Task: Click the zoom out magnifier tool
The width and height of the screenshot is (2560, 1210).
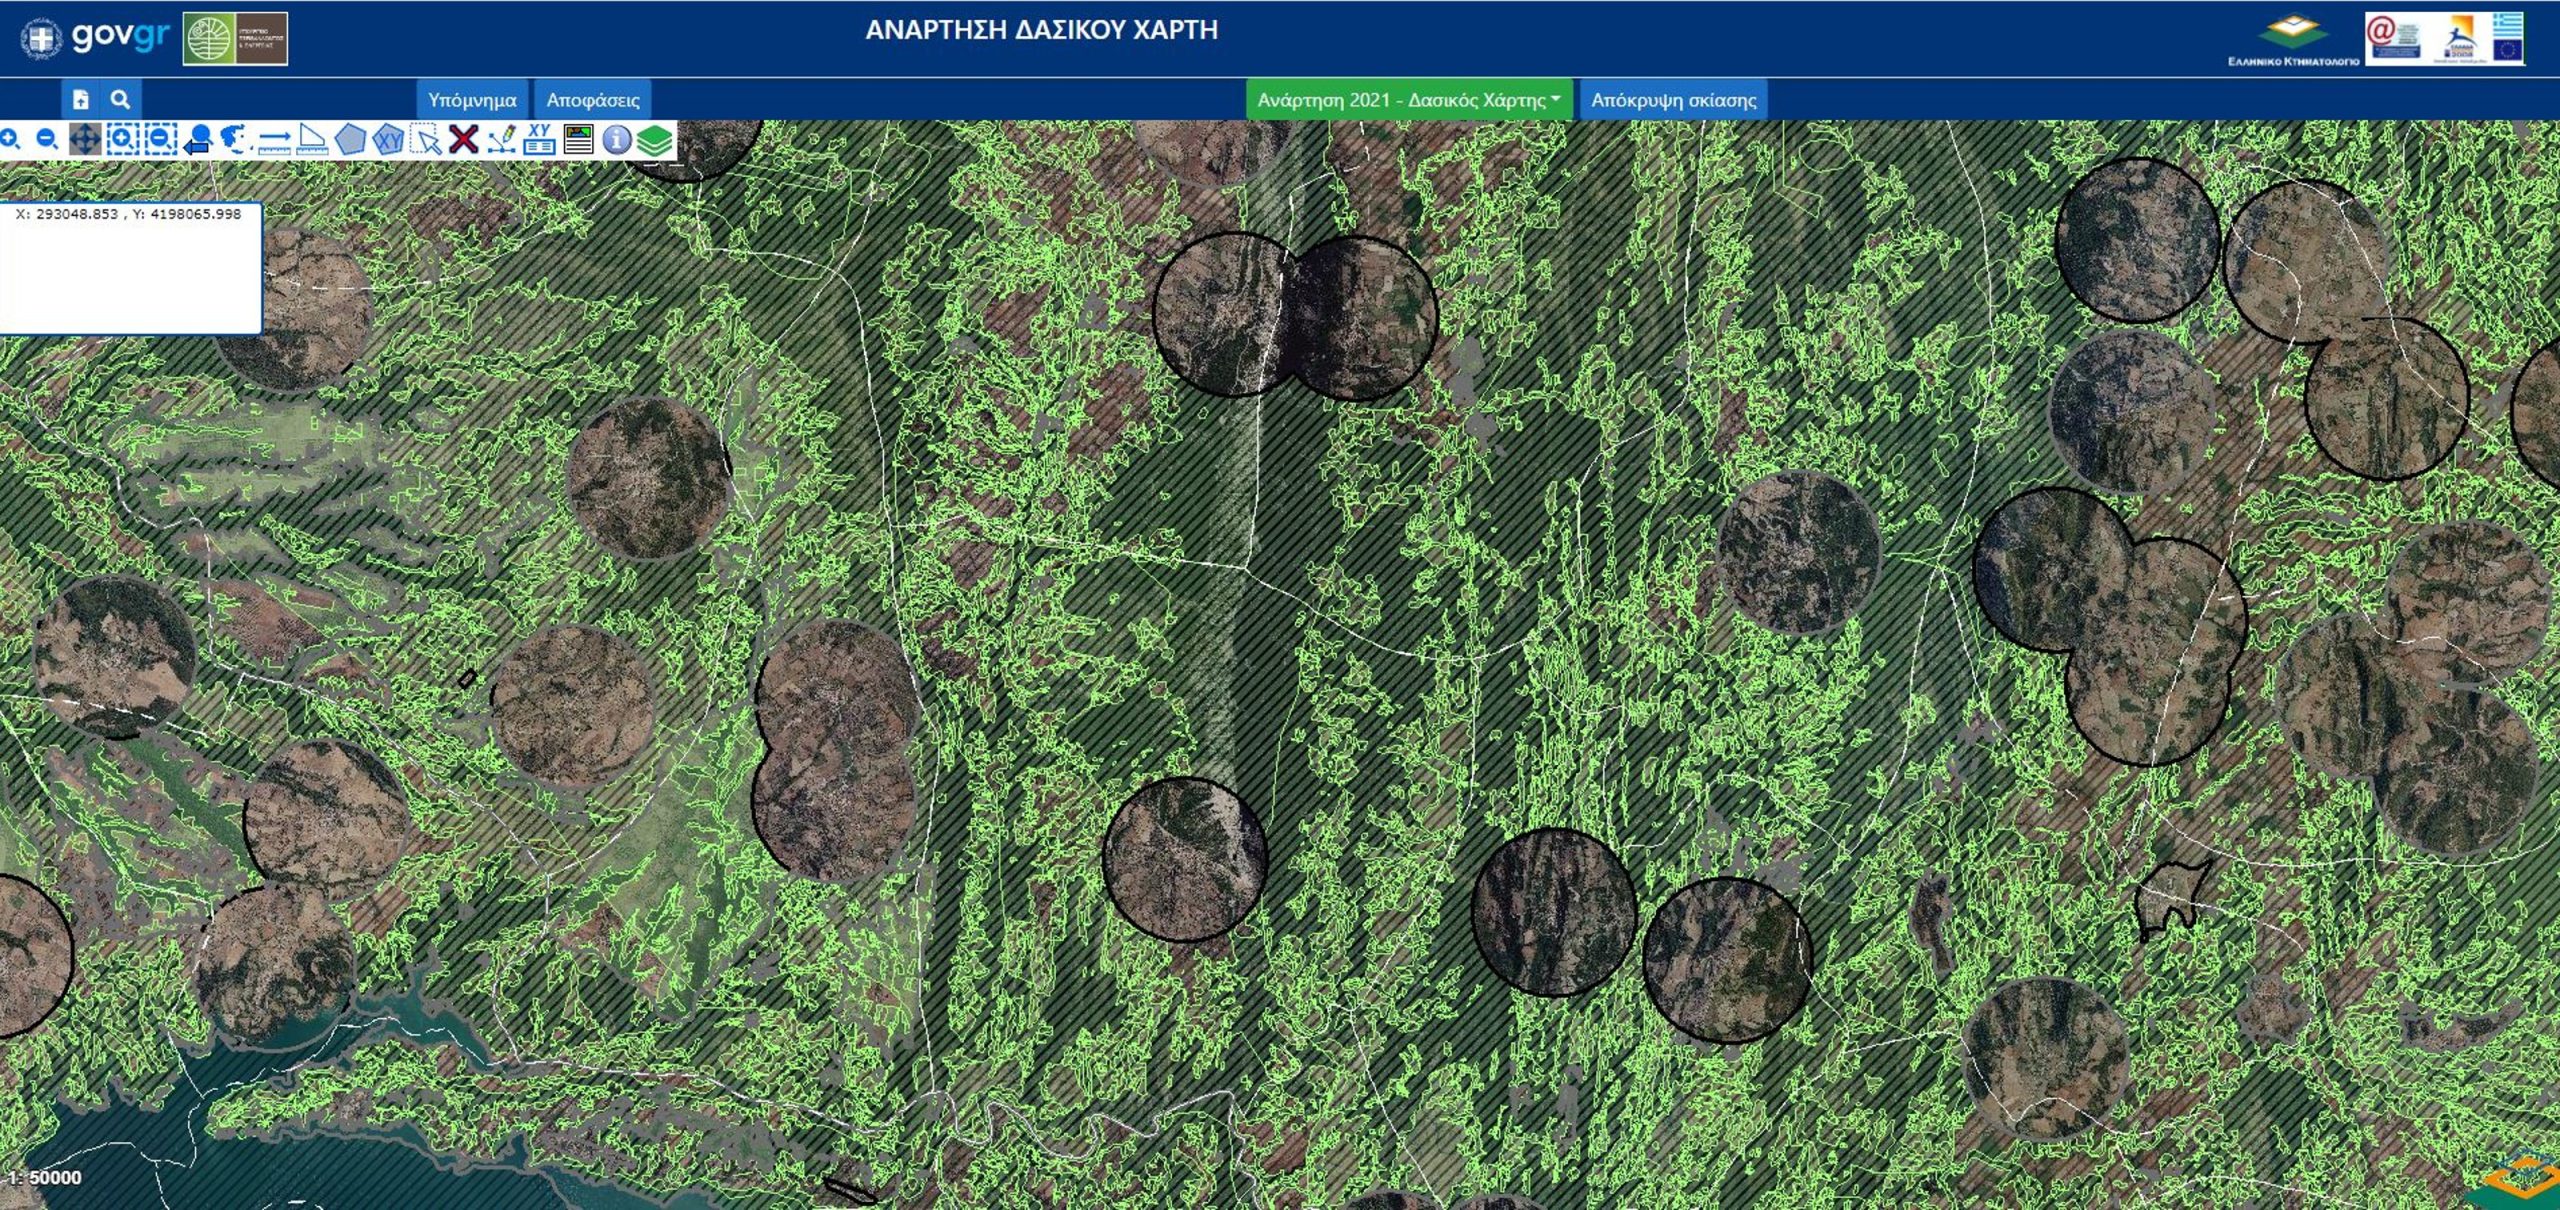Action: (46, 140)
